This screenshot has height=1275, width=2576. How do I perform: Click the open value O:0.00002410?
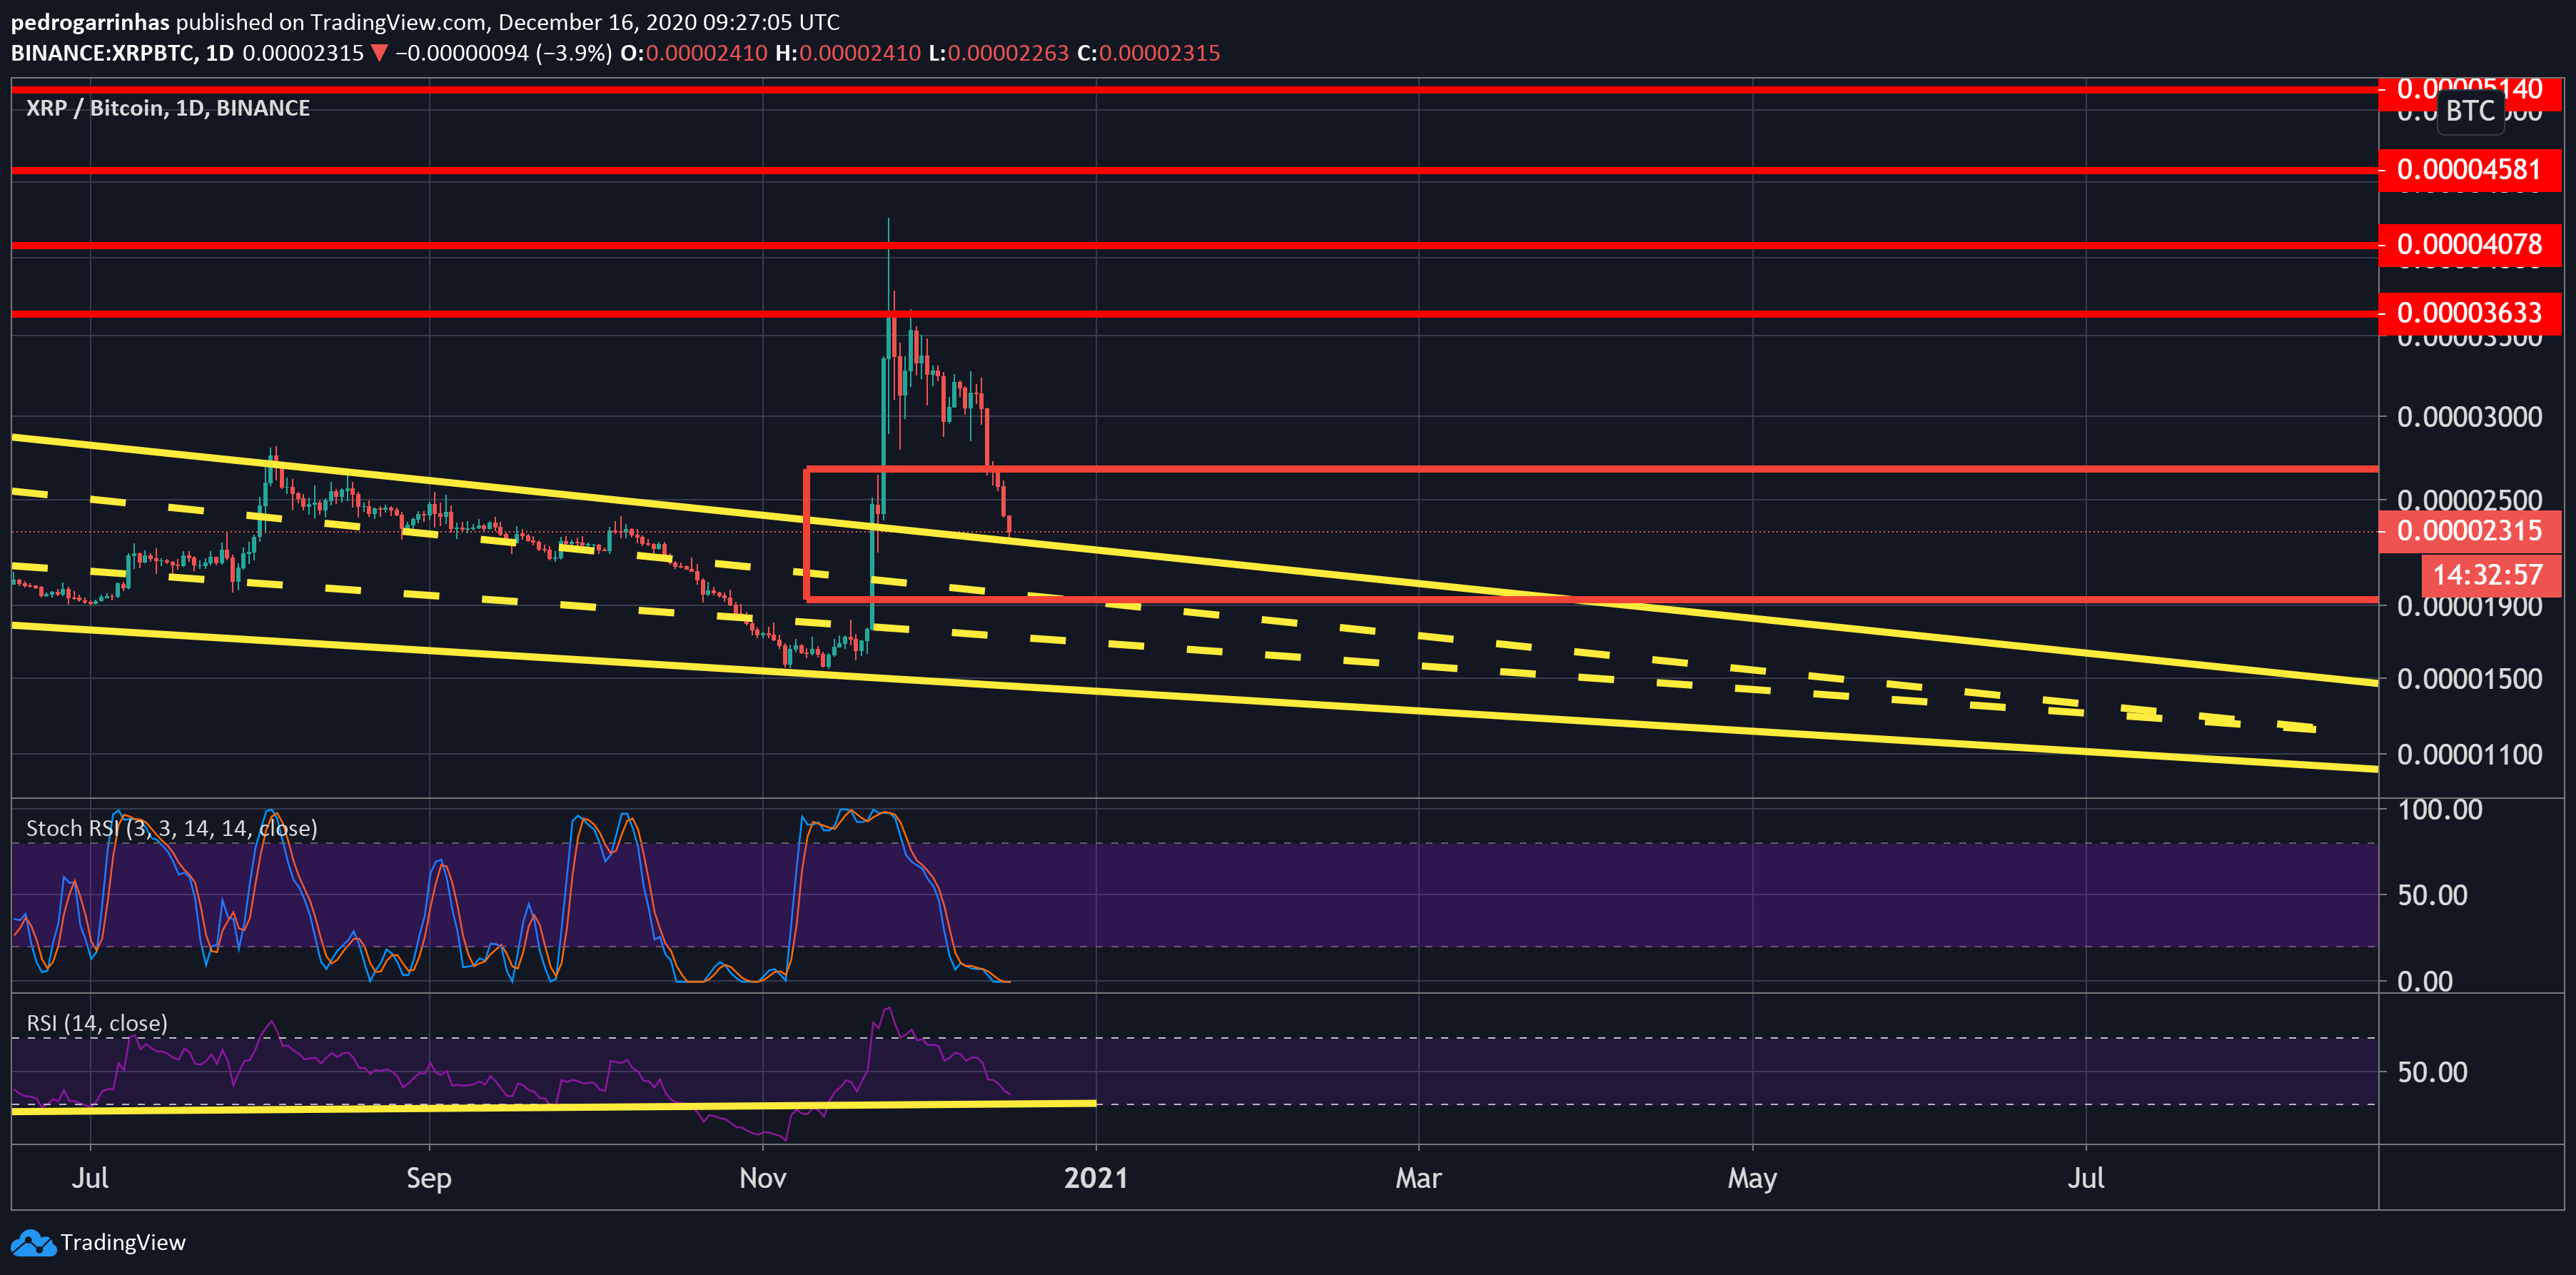(x=694, y=53)
